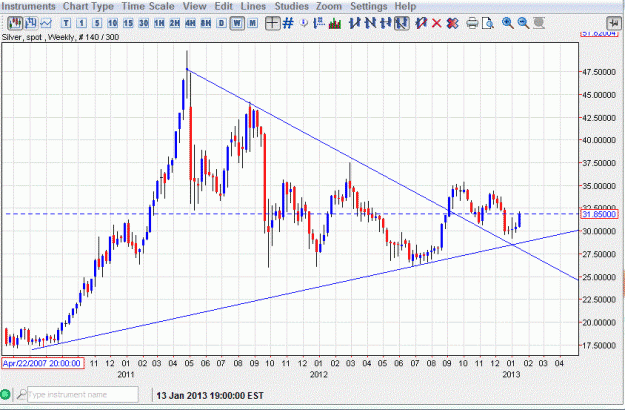Switch to 2H time scale
Image resolution: width=625 pixels, height=410 pixels.
[x=175, y=23]
